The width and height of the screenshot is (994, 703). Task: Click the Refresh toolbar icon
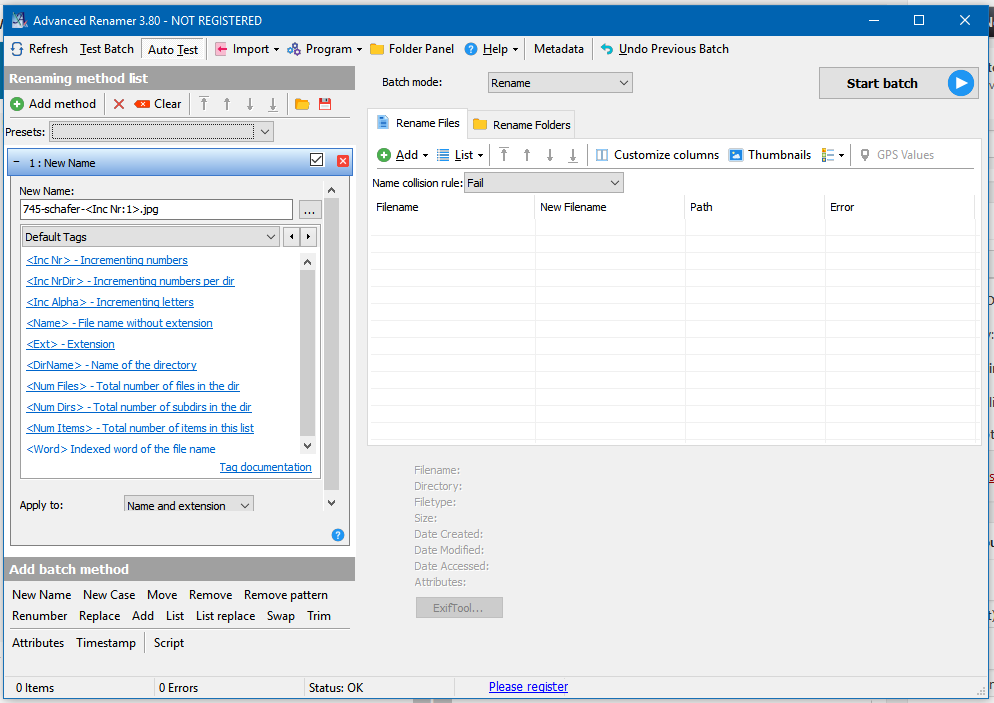(x=17, y=49)
